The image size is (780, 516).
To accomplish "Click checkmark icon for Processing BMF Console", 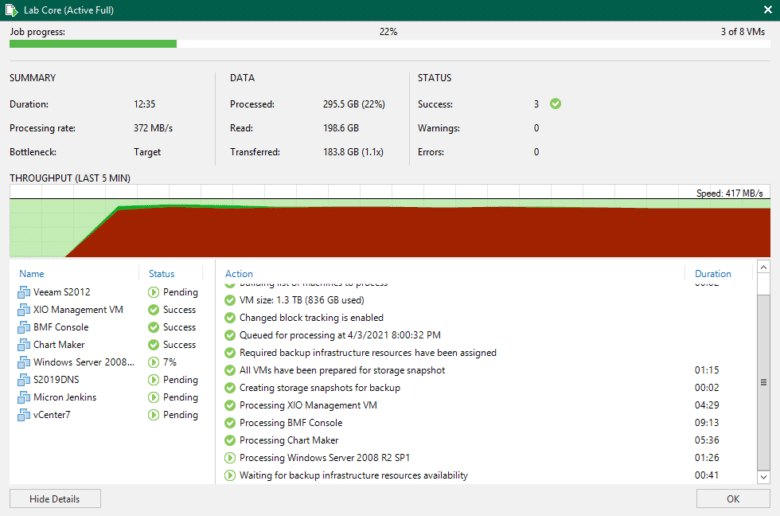I will click(x=230, y=422).
